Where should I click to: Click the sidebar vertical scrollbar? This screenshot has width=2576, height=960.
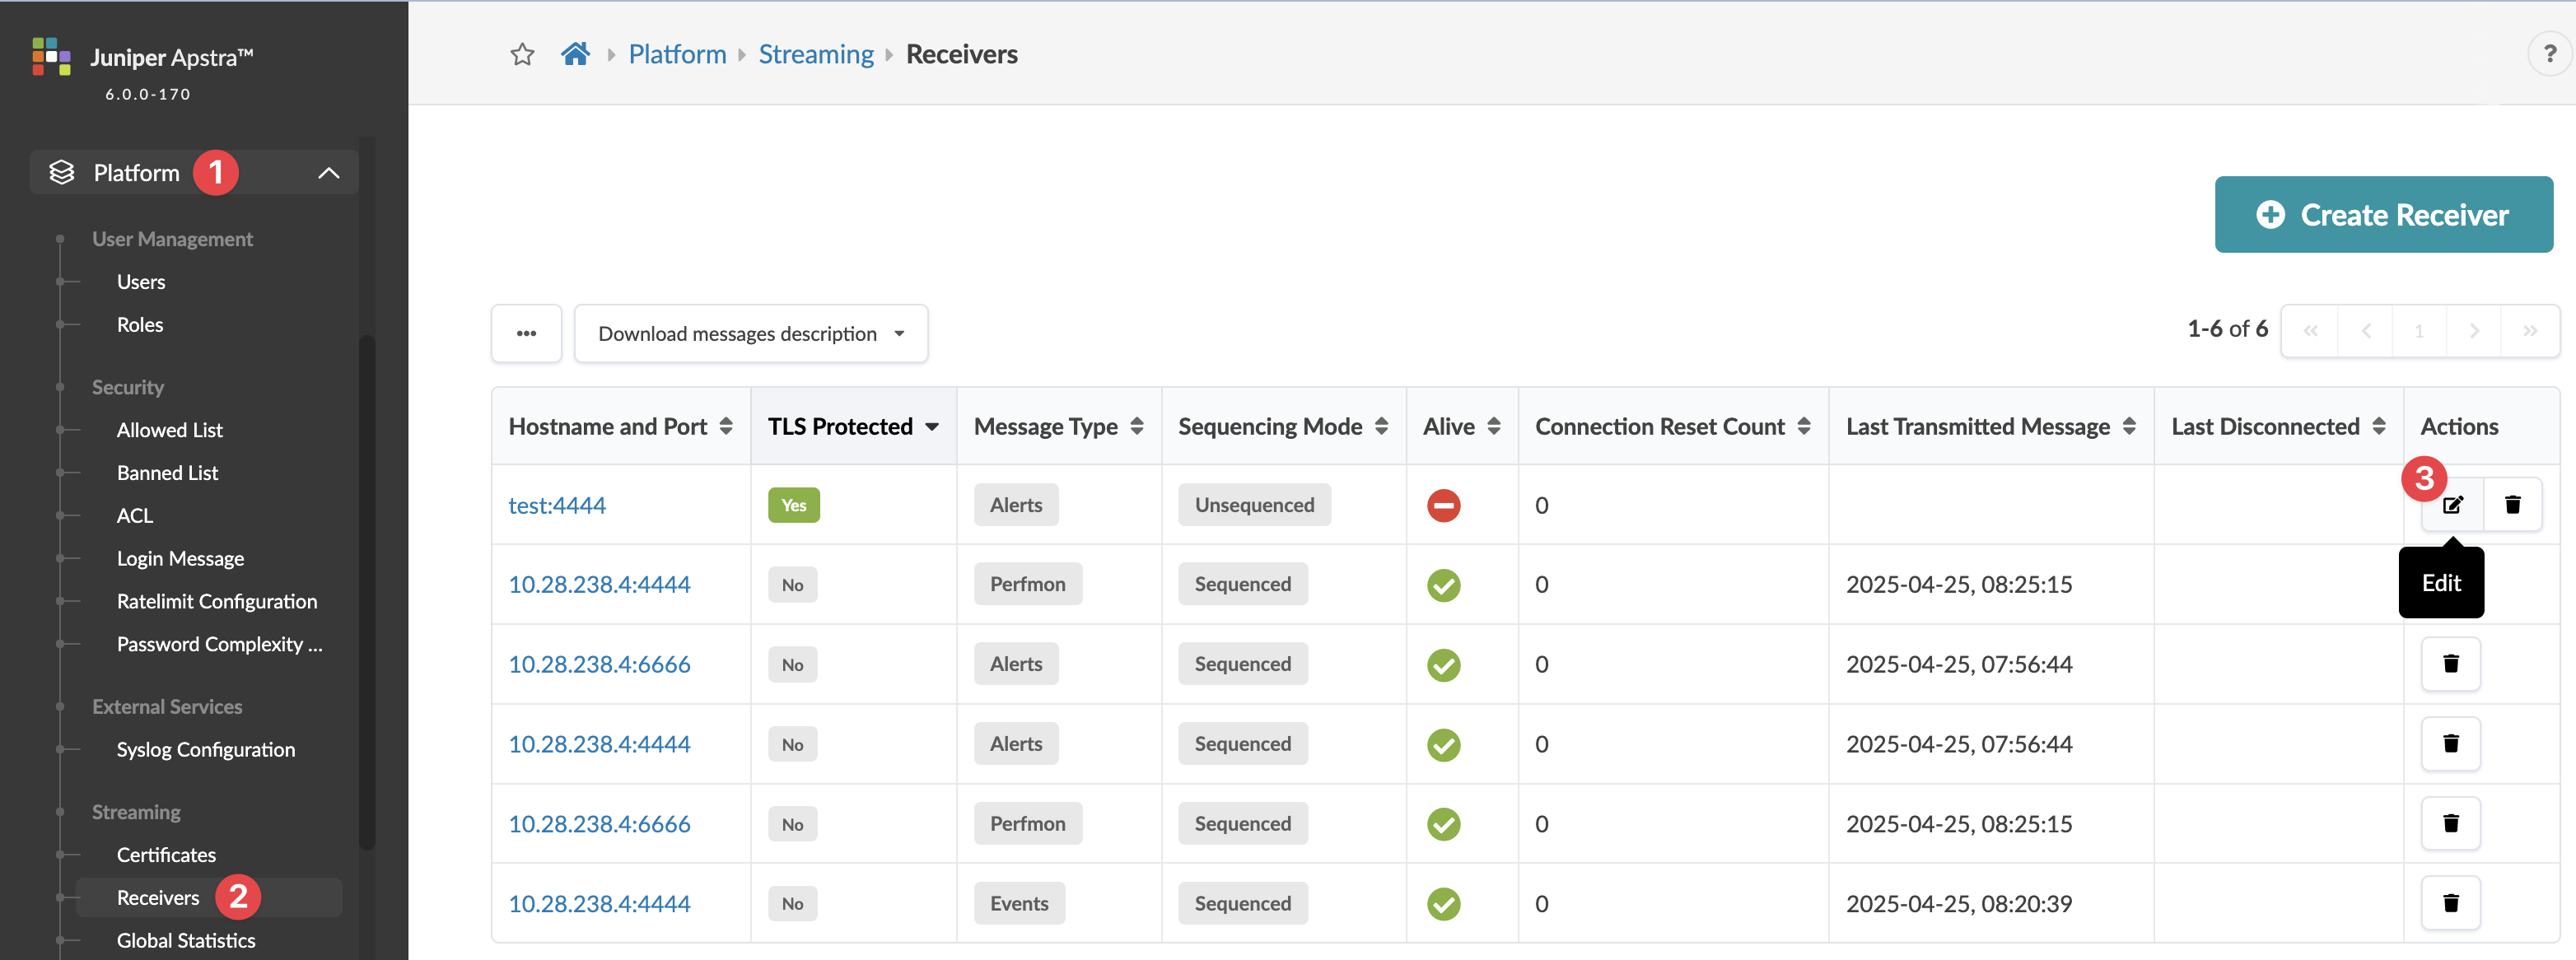coord(367,590)
